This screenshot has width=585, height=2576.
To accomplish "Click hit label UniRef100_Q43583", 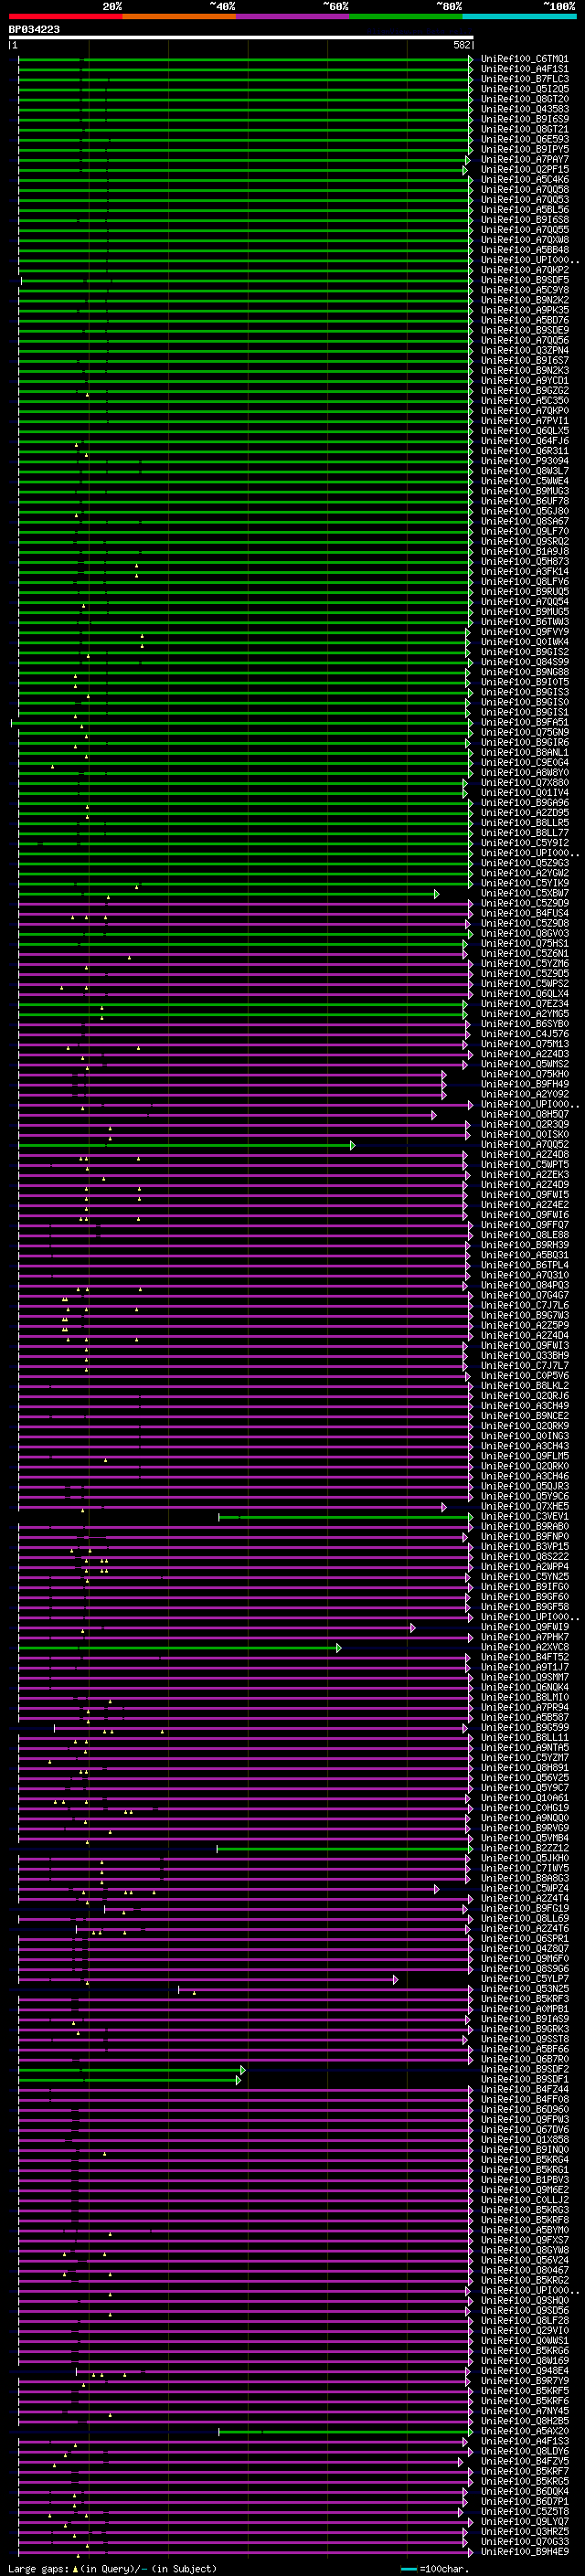I will coord(524,109).
